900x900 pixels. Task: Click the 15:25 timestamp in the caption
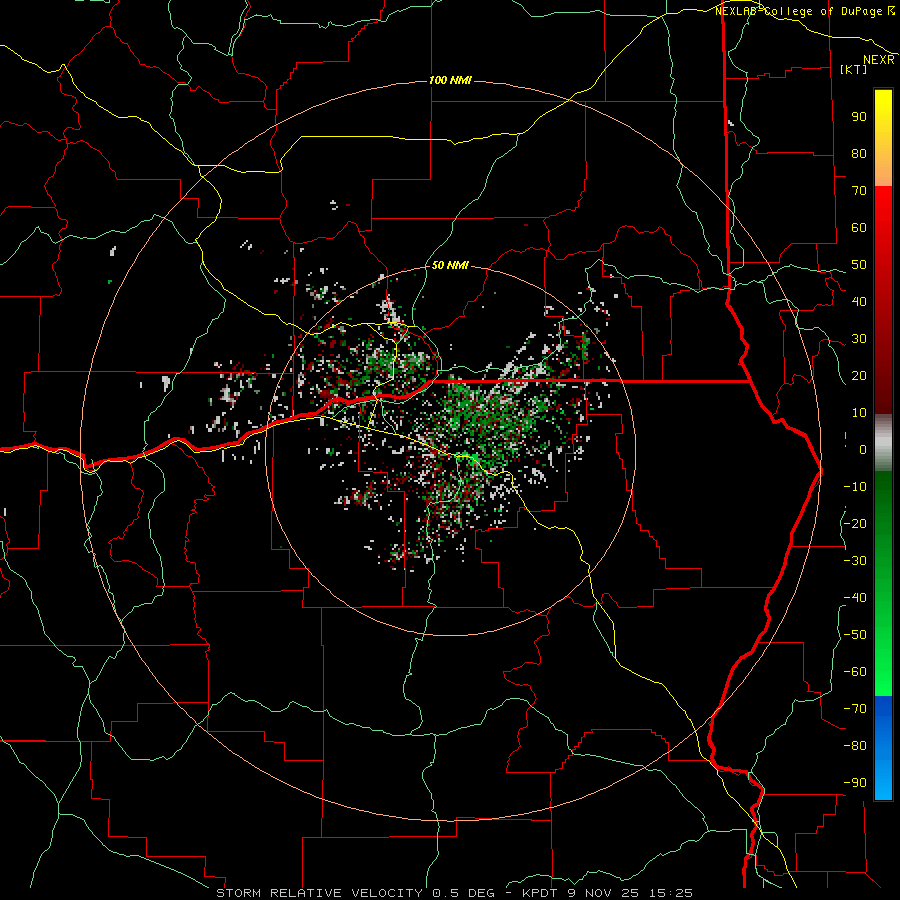tap(671, 893)
